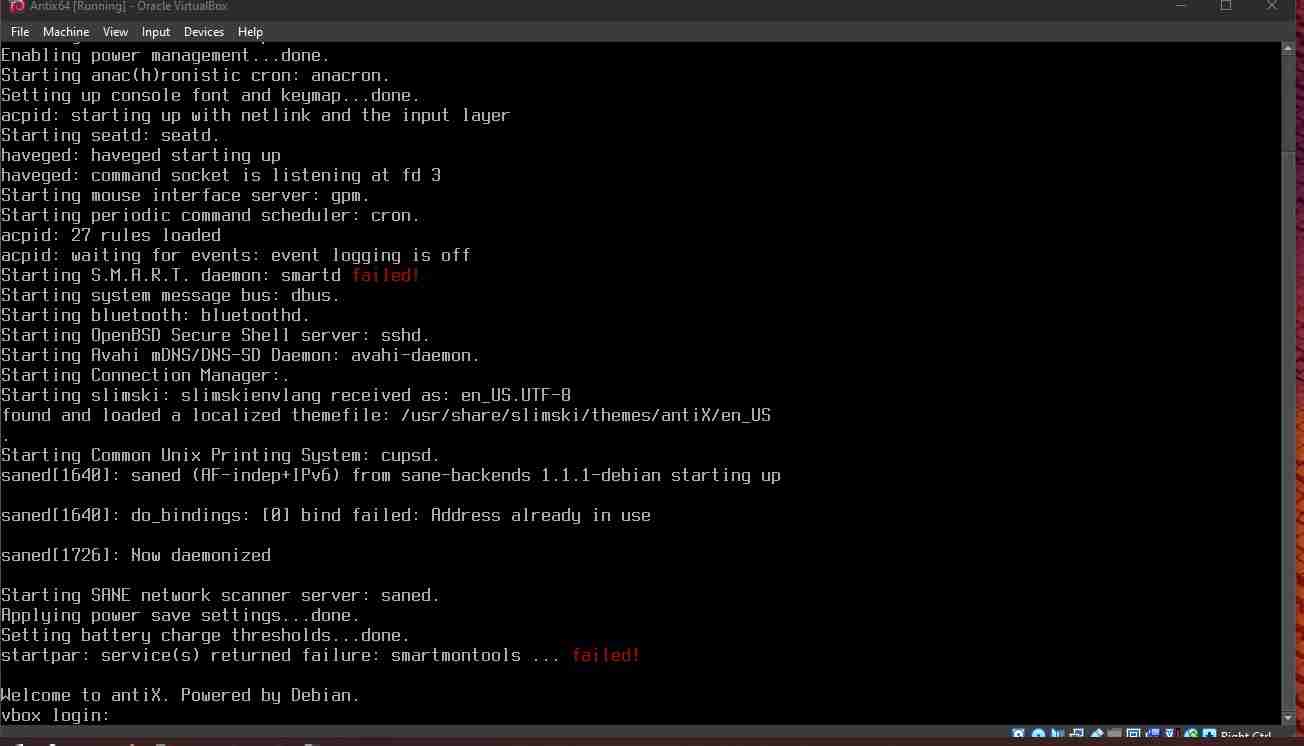This screenshot has height=746, width=1304.
Task: Click the mouse integration status icon
Action: point(1190,737)
